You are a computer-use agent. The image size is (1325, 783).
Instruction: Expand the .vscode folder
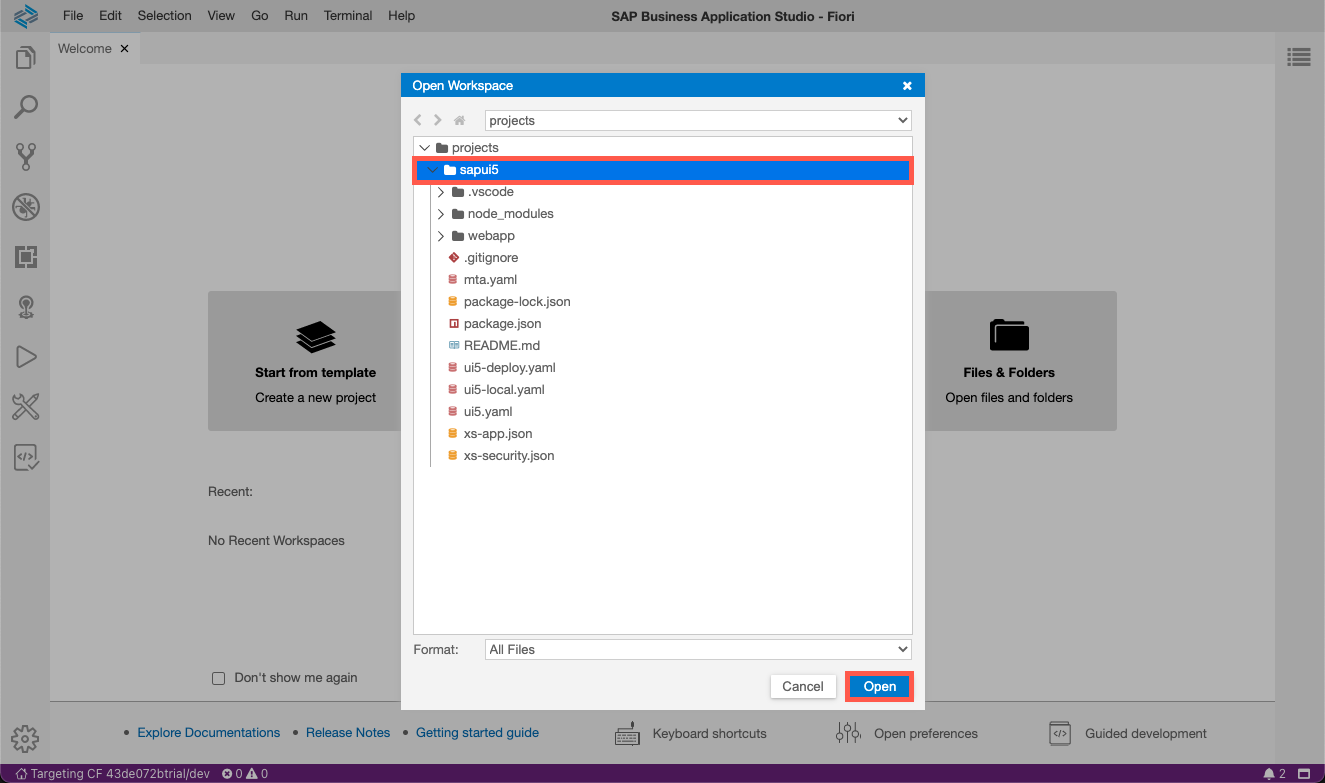[441, 192]
